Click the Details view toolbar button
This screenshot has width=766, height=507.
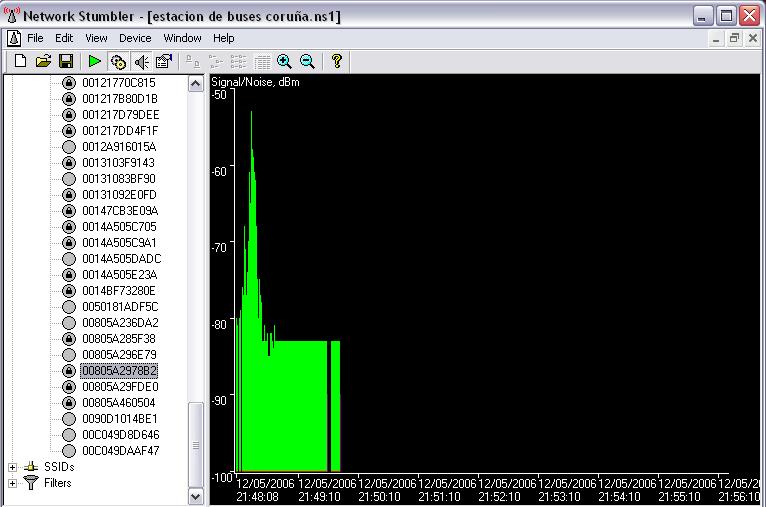click(262, 62)
